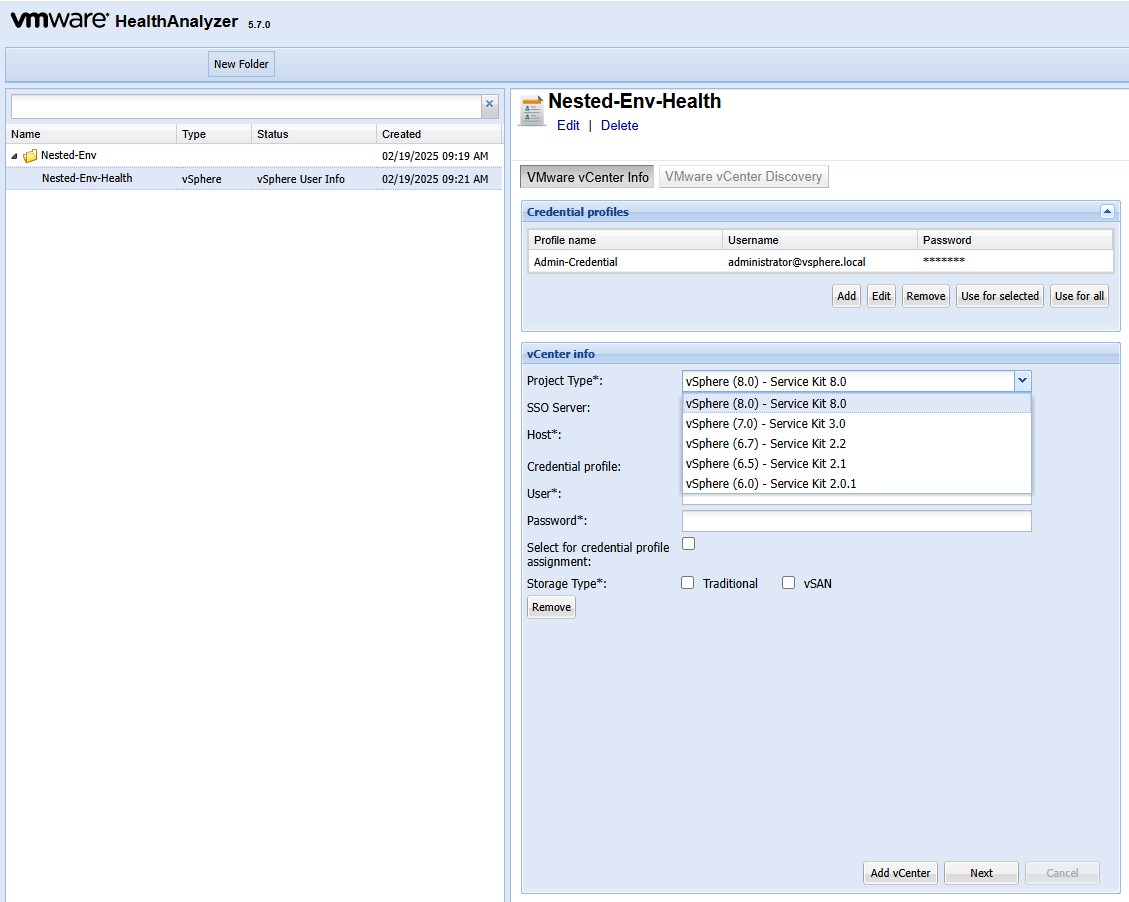
Task: Sort by the Created column header
Action: click(x=439, y=134)
